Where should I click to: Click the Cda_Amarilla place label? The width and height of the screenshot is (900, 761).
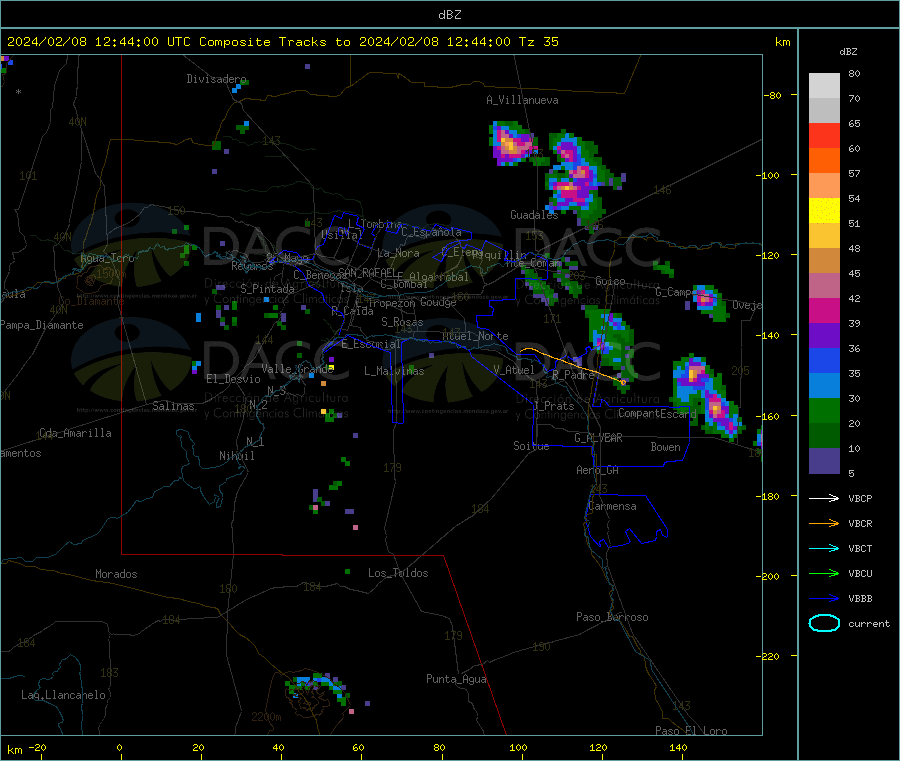(75, 433)
